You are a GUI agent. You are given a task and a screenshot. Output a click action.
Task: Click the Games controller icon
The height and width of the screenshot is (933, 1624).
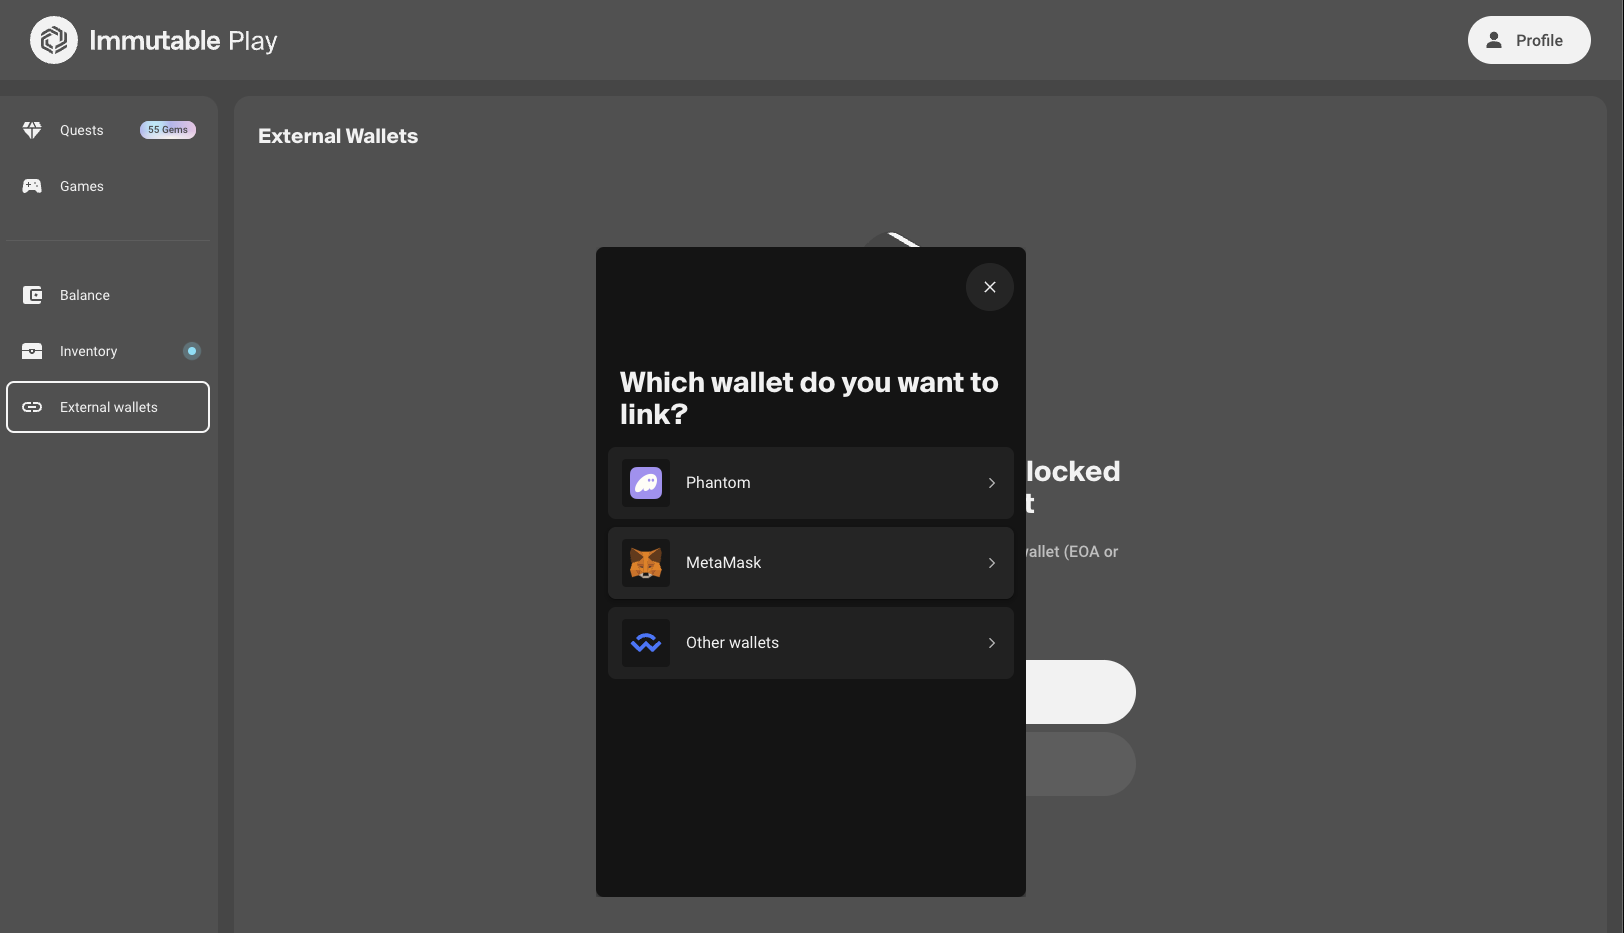(32, 186)
